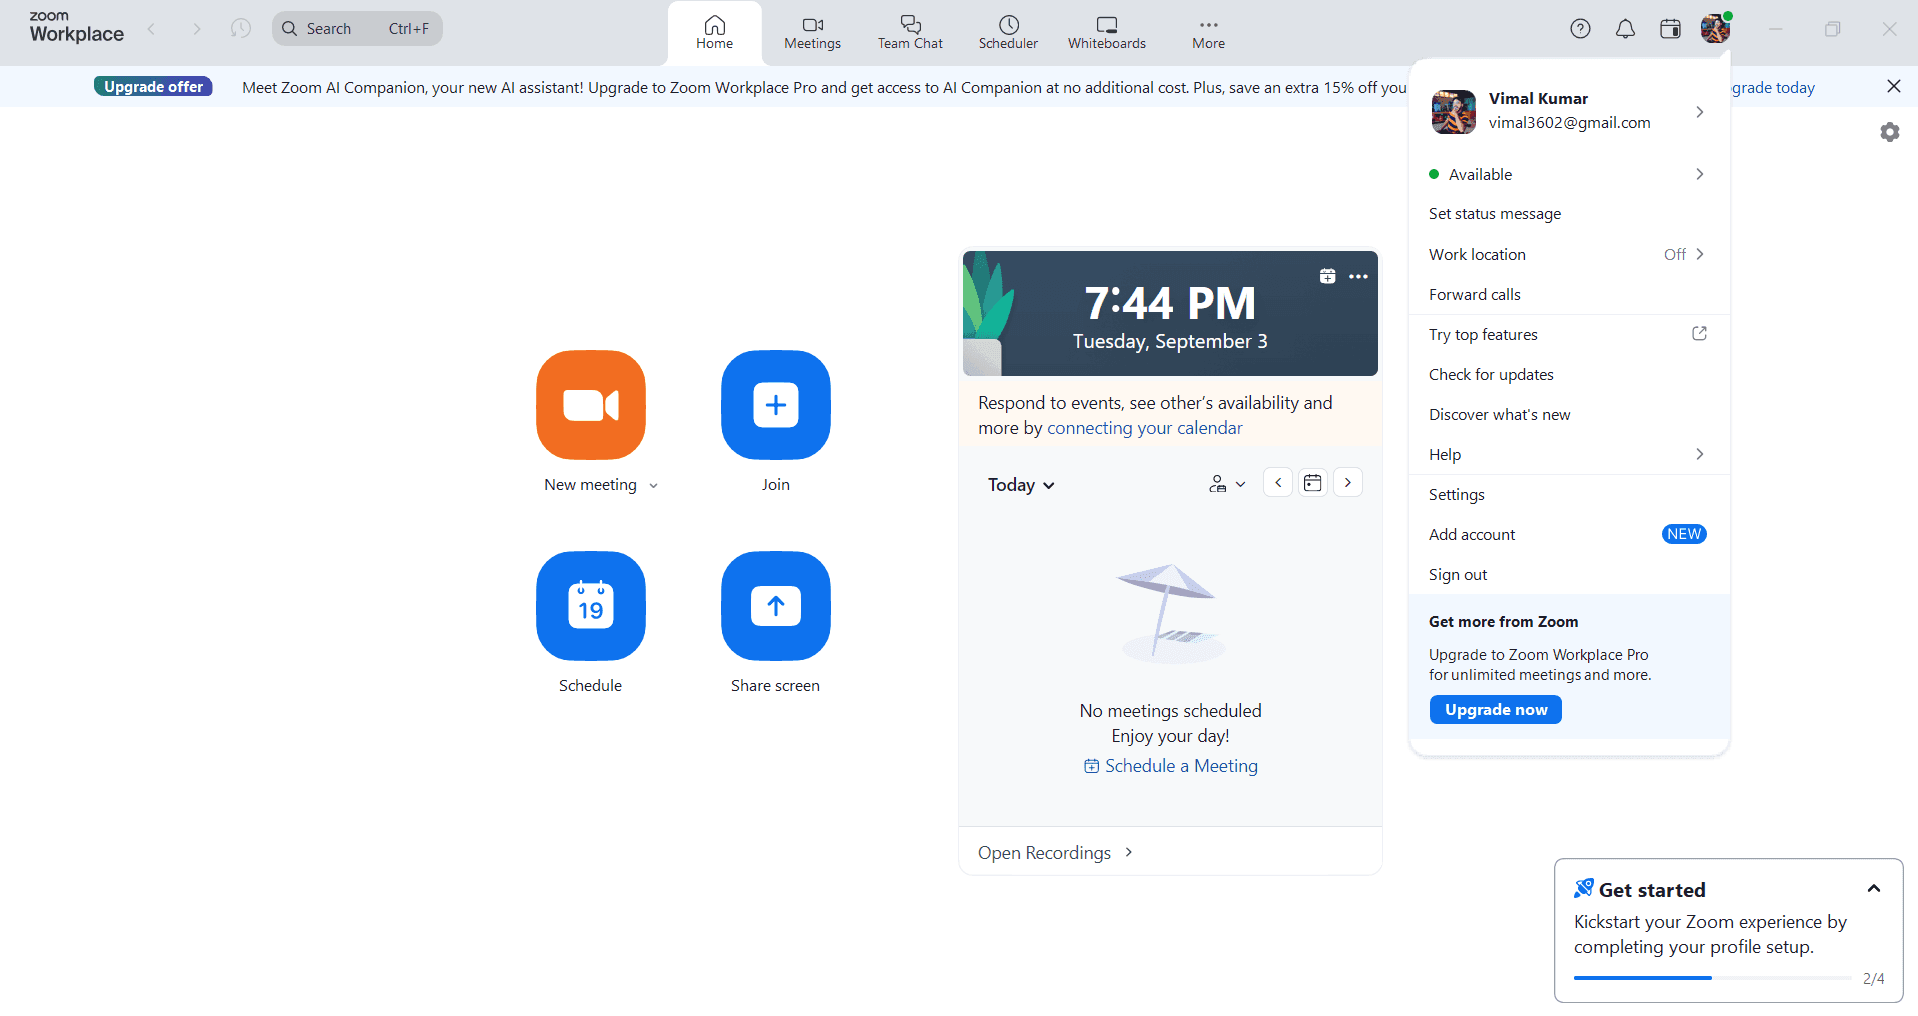Click the Upgrade now button
This screenshot has height=1016, width=1918.
click(1495, 710)
